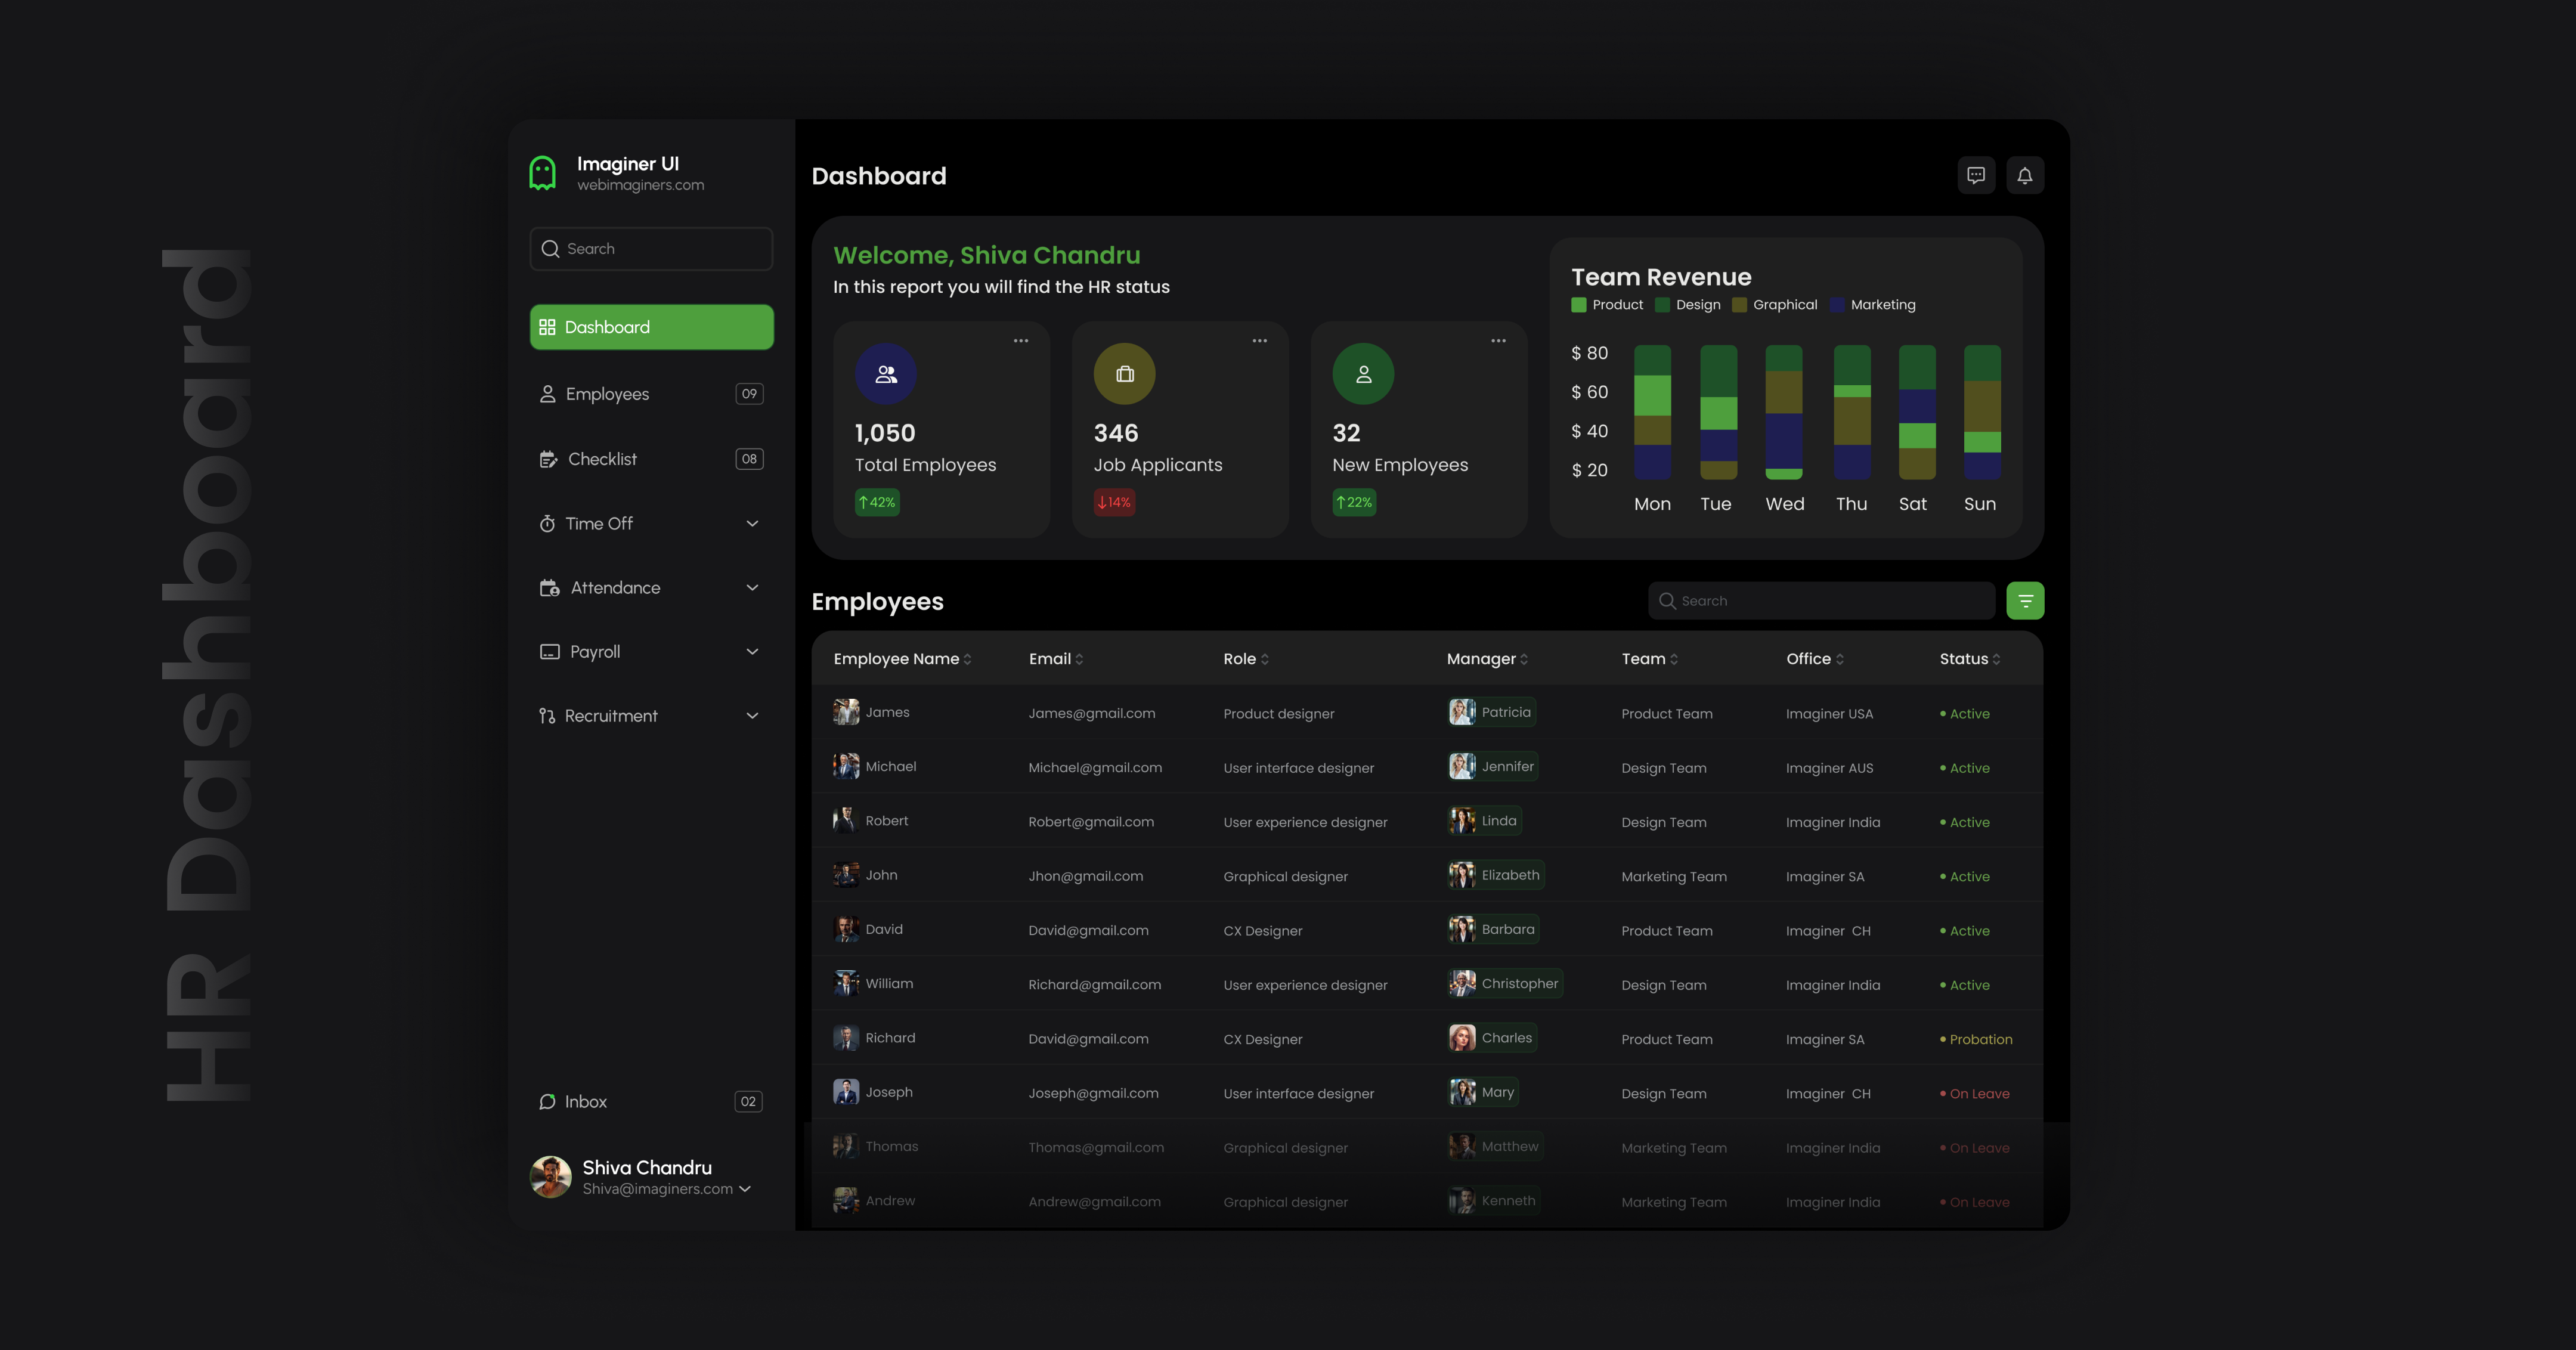Click James's avatar thumbnail
2576x1350 pixels.
[846, 712]
